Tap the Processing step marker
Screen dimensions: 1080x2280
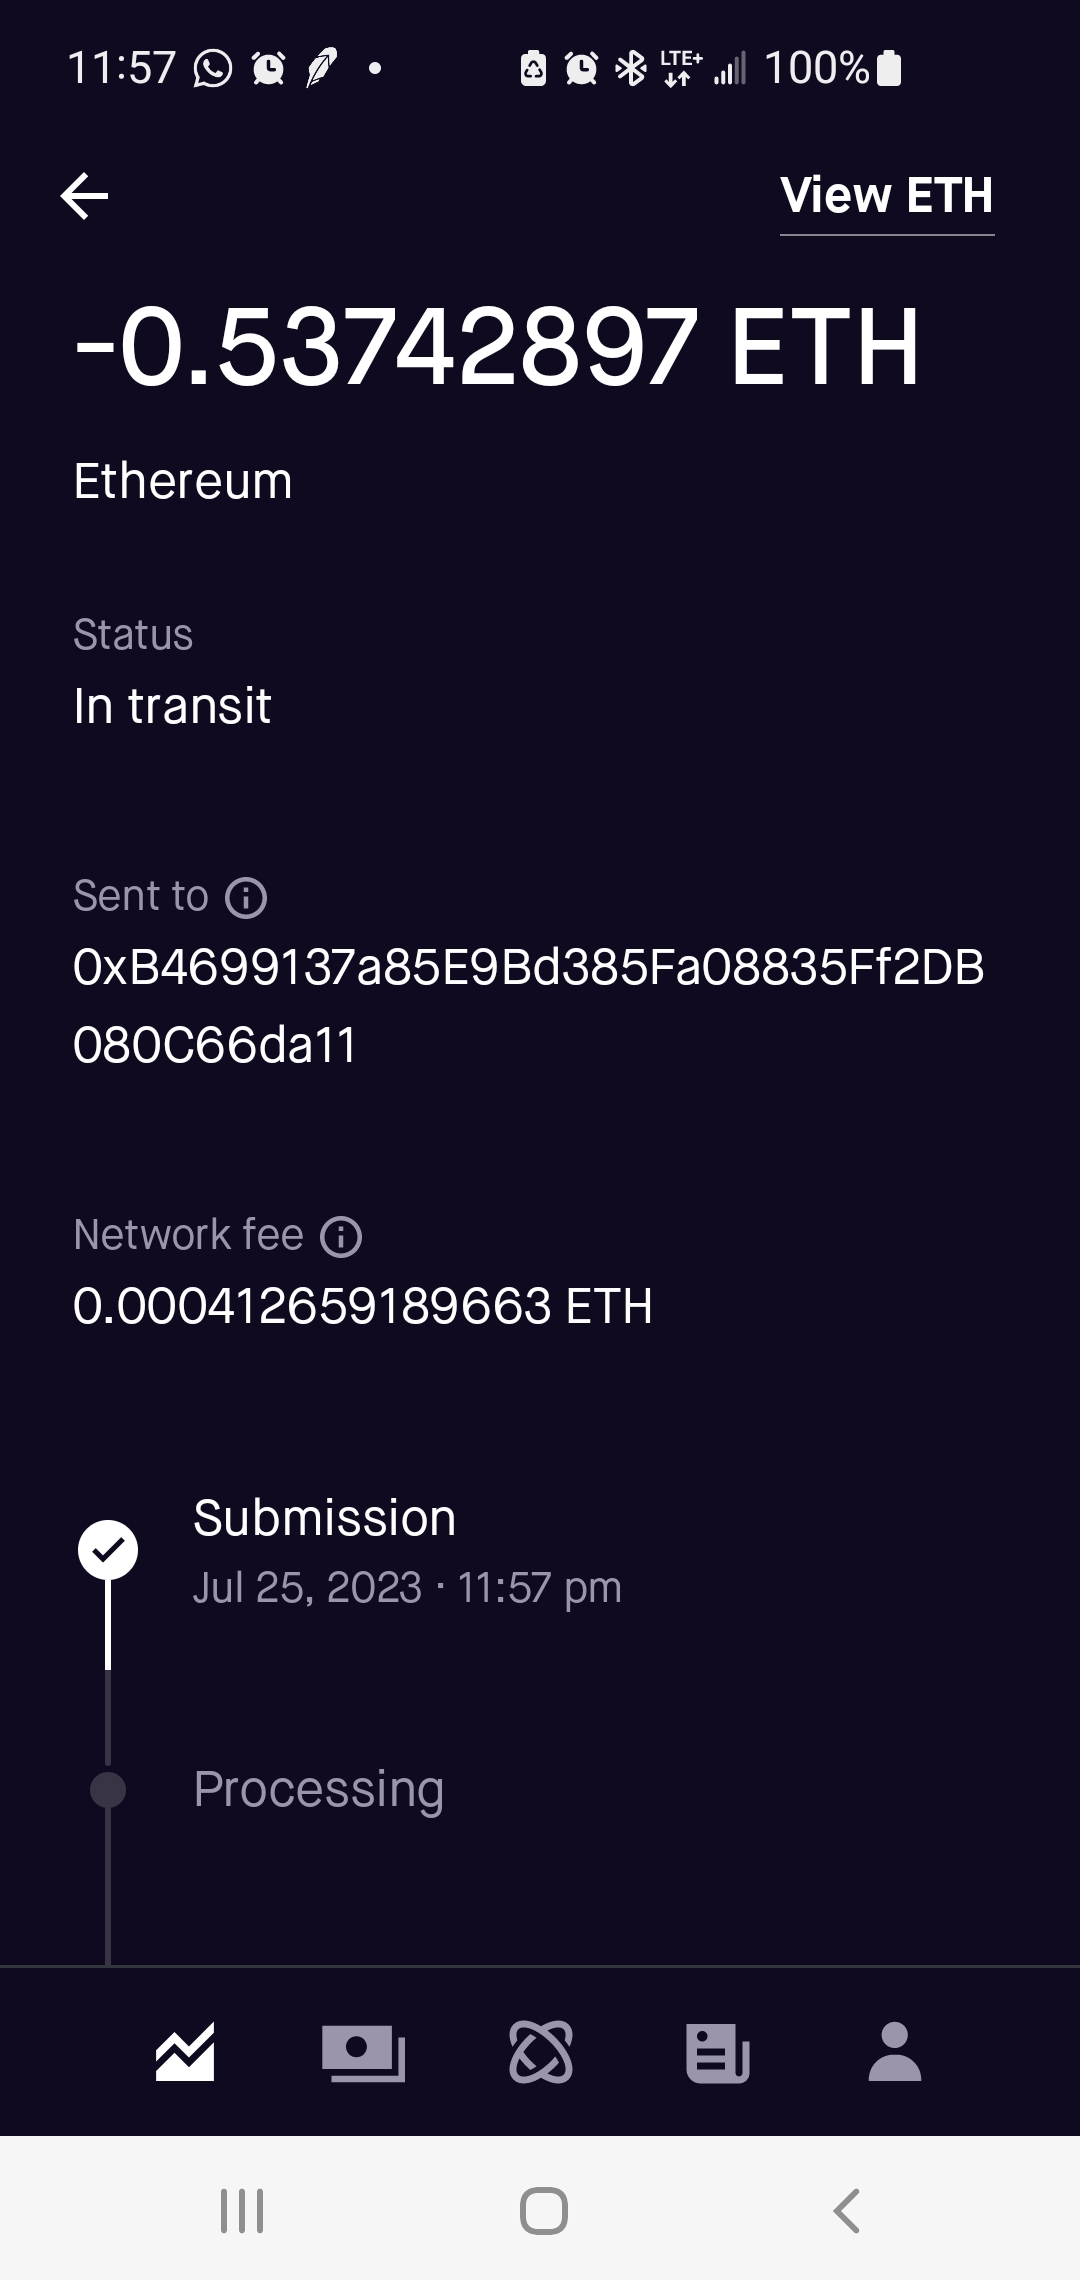(x=108, y=1789)
